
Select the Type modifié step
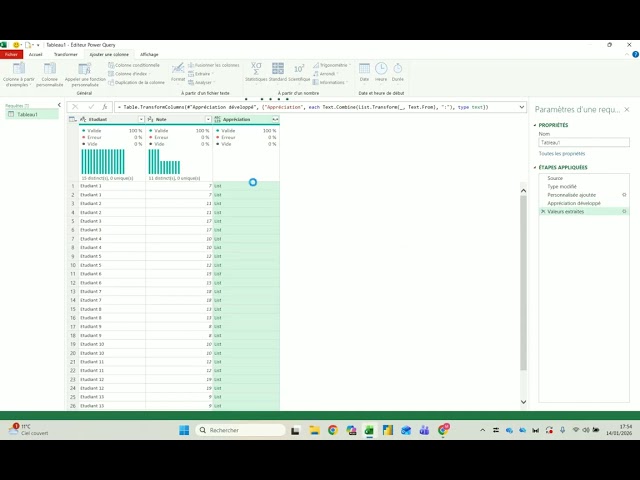coord(562,187)
